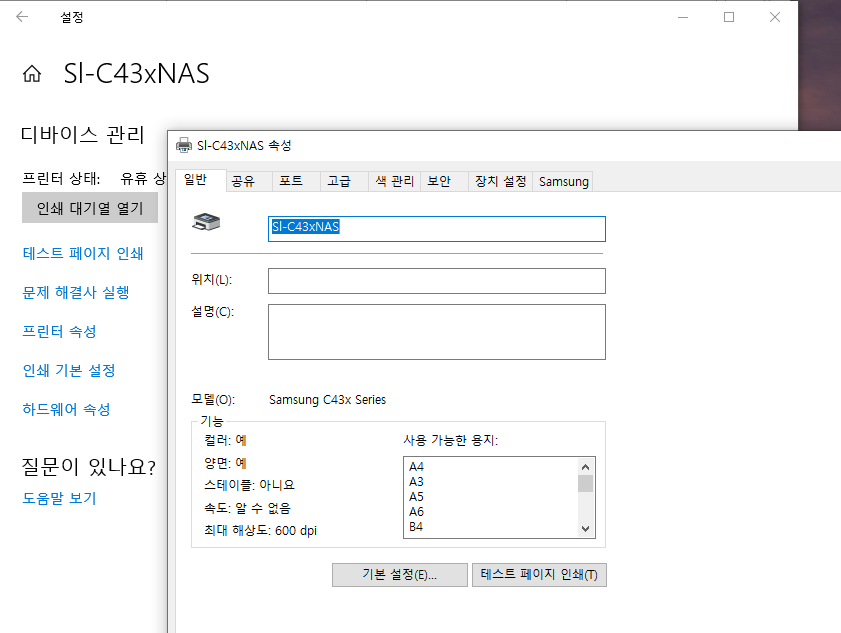
Task: Click the 위치(L) input field
Action: pos(437,281)
